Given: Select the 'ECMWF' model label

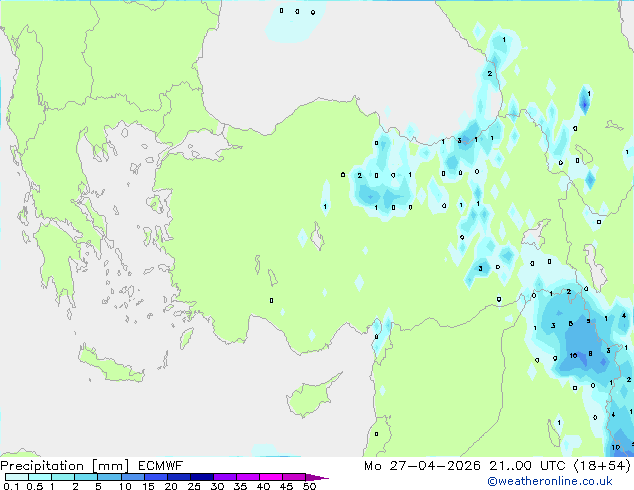Looking at the screenshot, I should coord(161,466).
